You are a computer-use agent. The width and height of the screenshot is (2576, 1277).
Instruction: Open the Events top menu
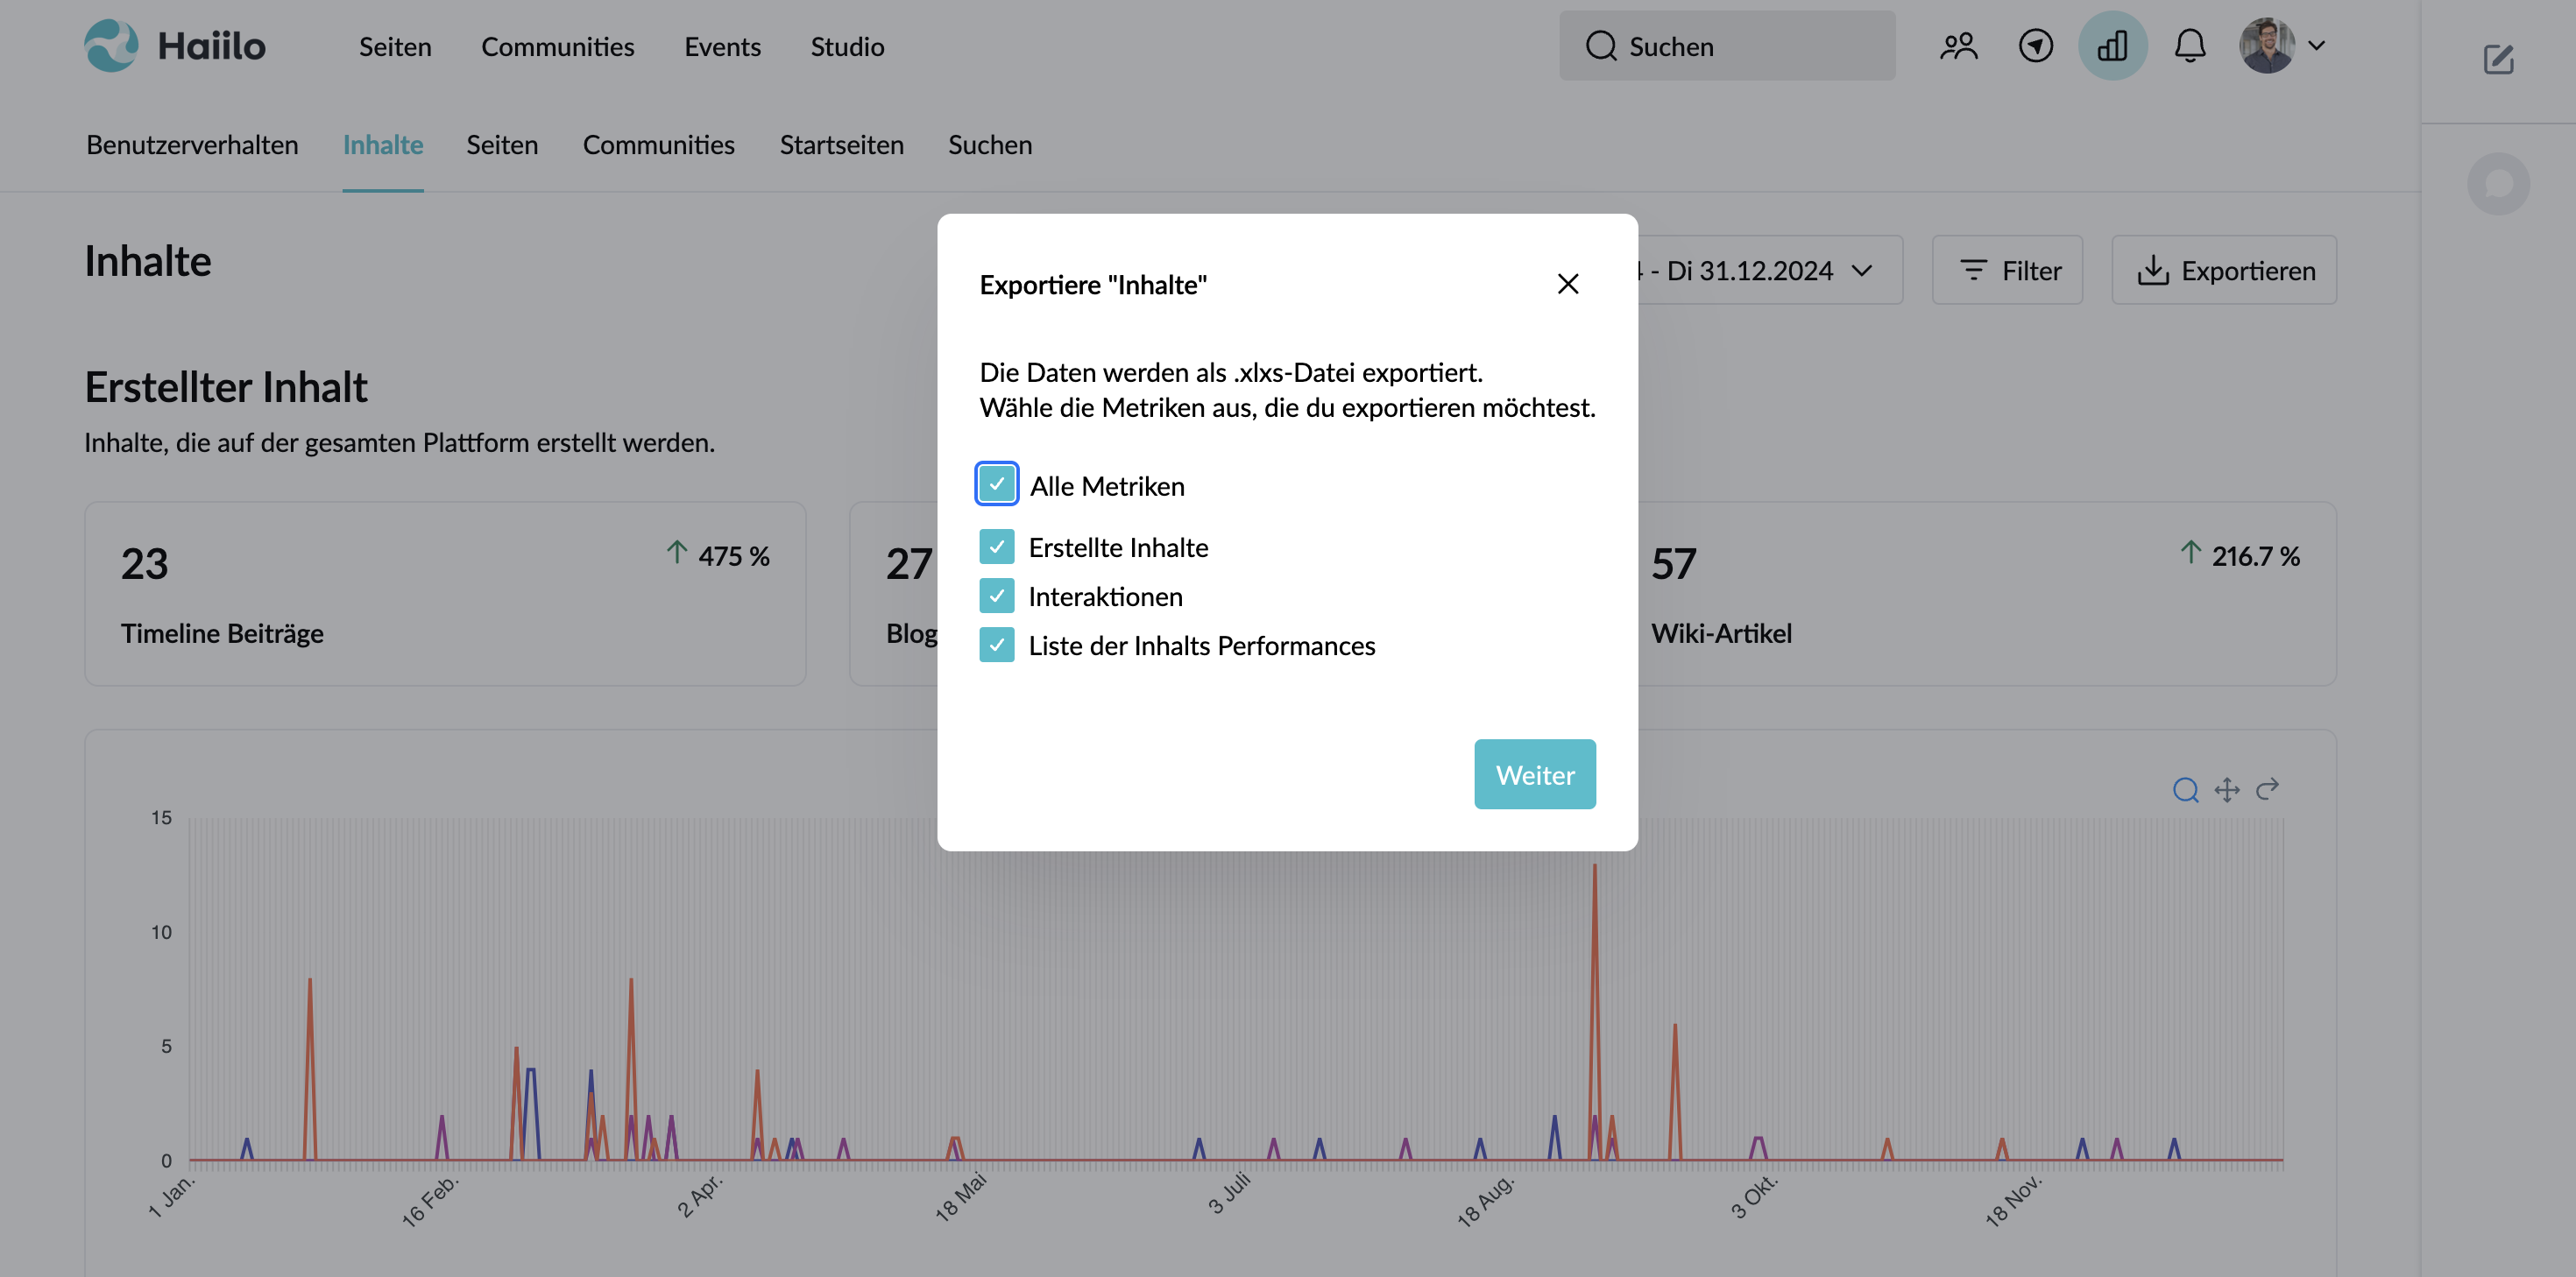click(x=722, y=46)
